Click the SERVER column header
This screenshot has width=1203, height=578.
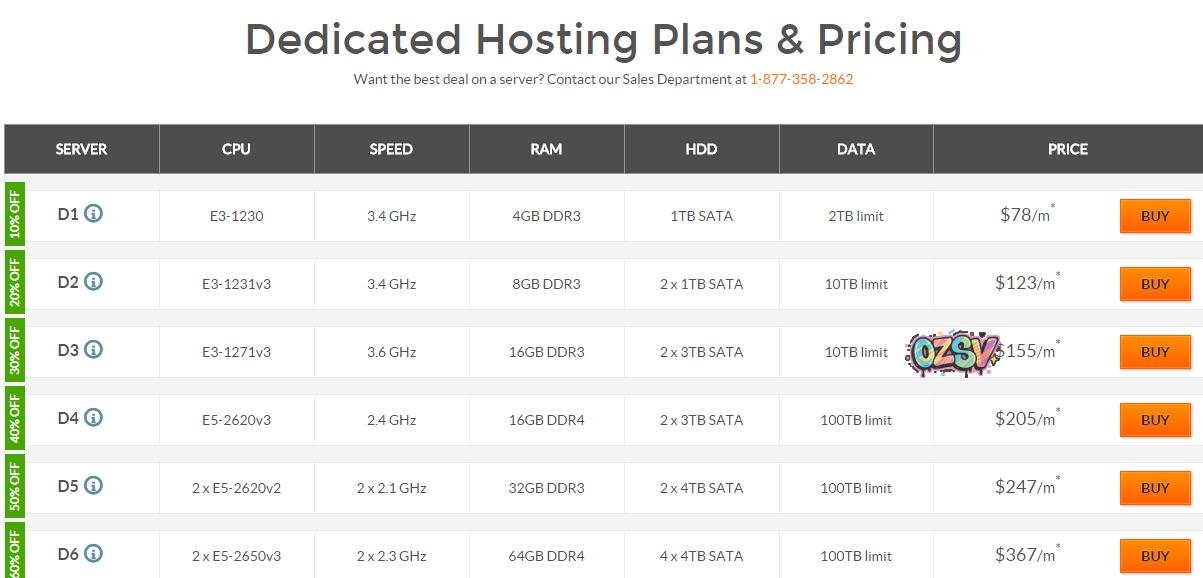point(81,149)
